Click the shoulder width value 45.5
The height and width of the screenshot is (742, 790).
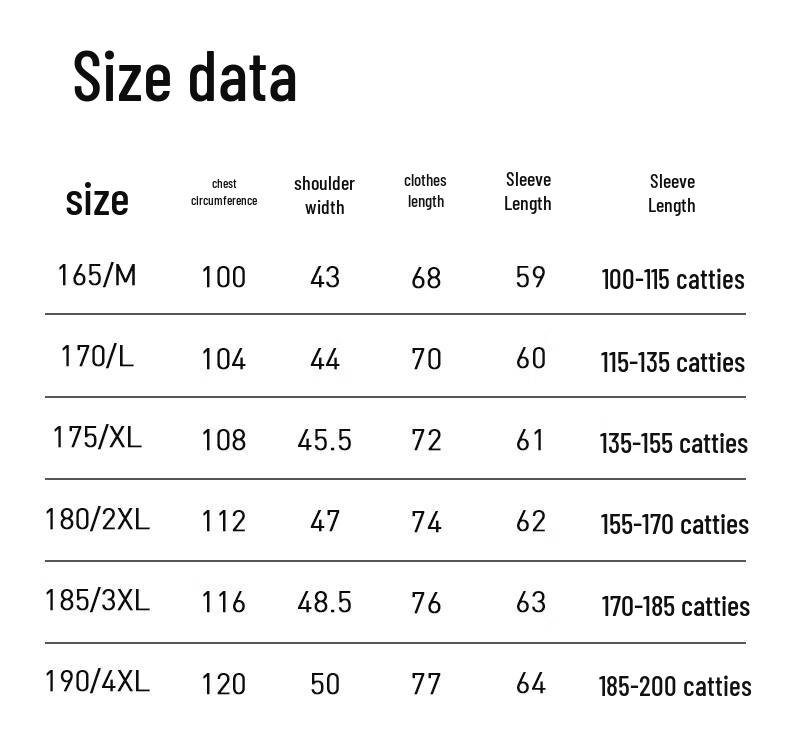point(324,440)
